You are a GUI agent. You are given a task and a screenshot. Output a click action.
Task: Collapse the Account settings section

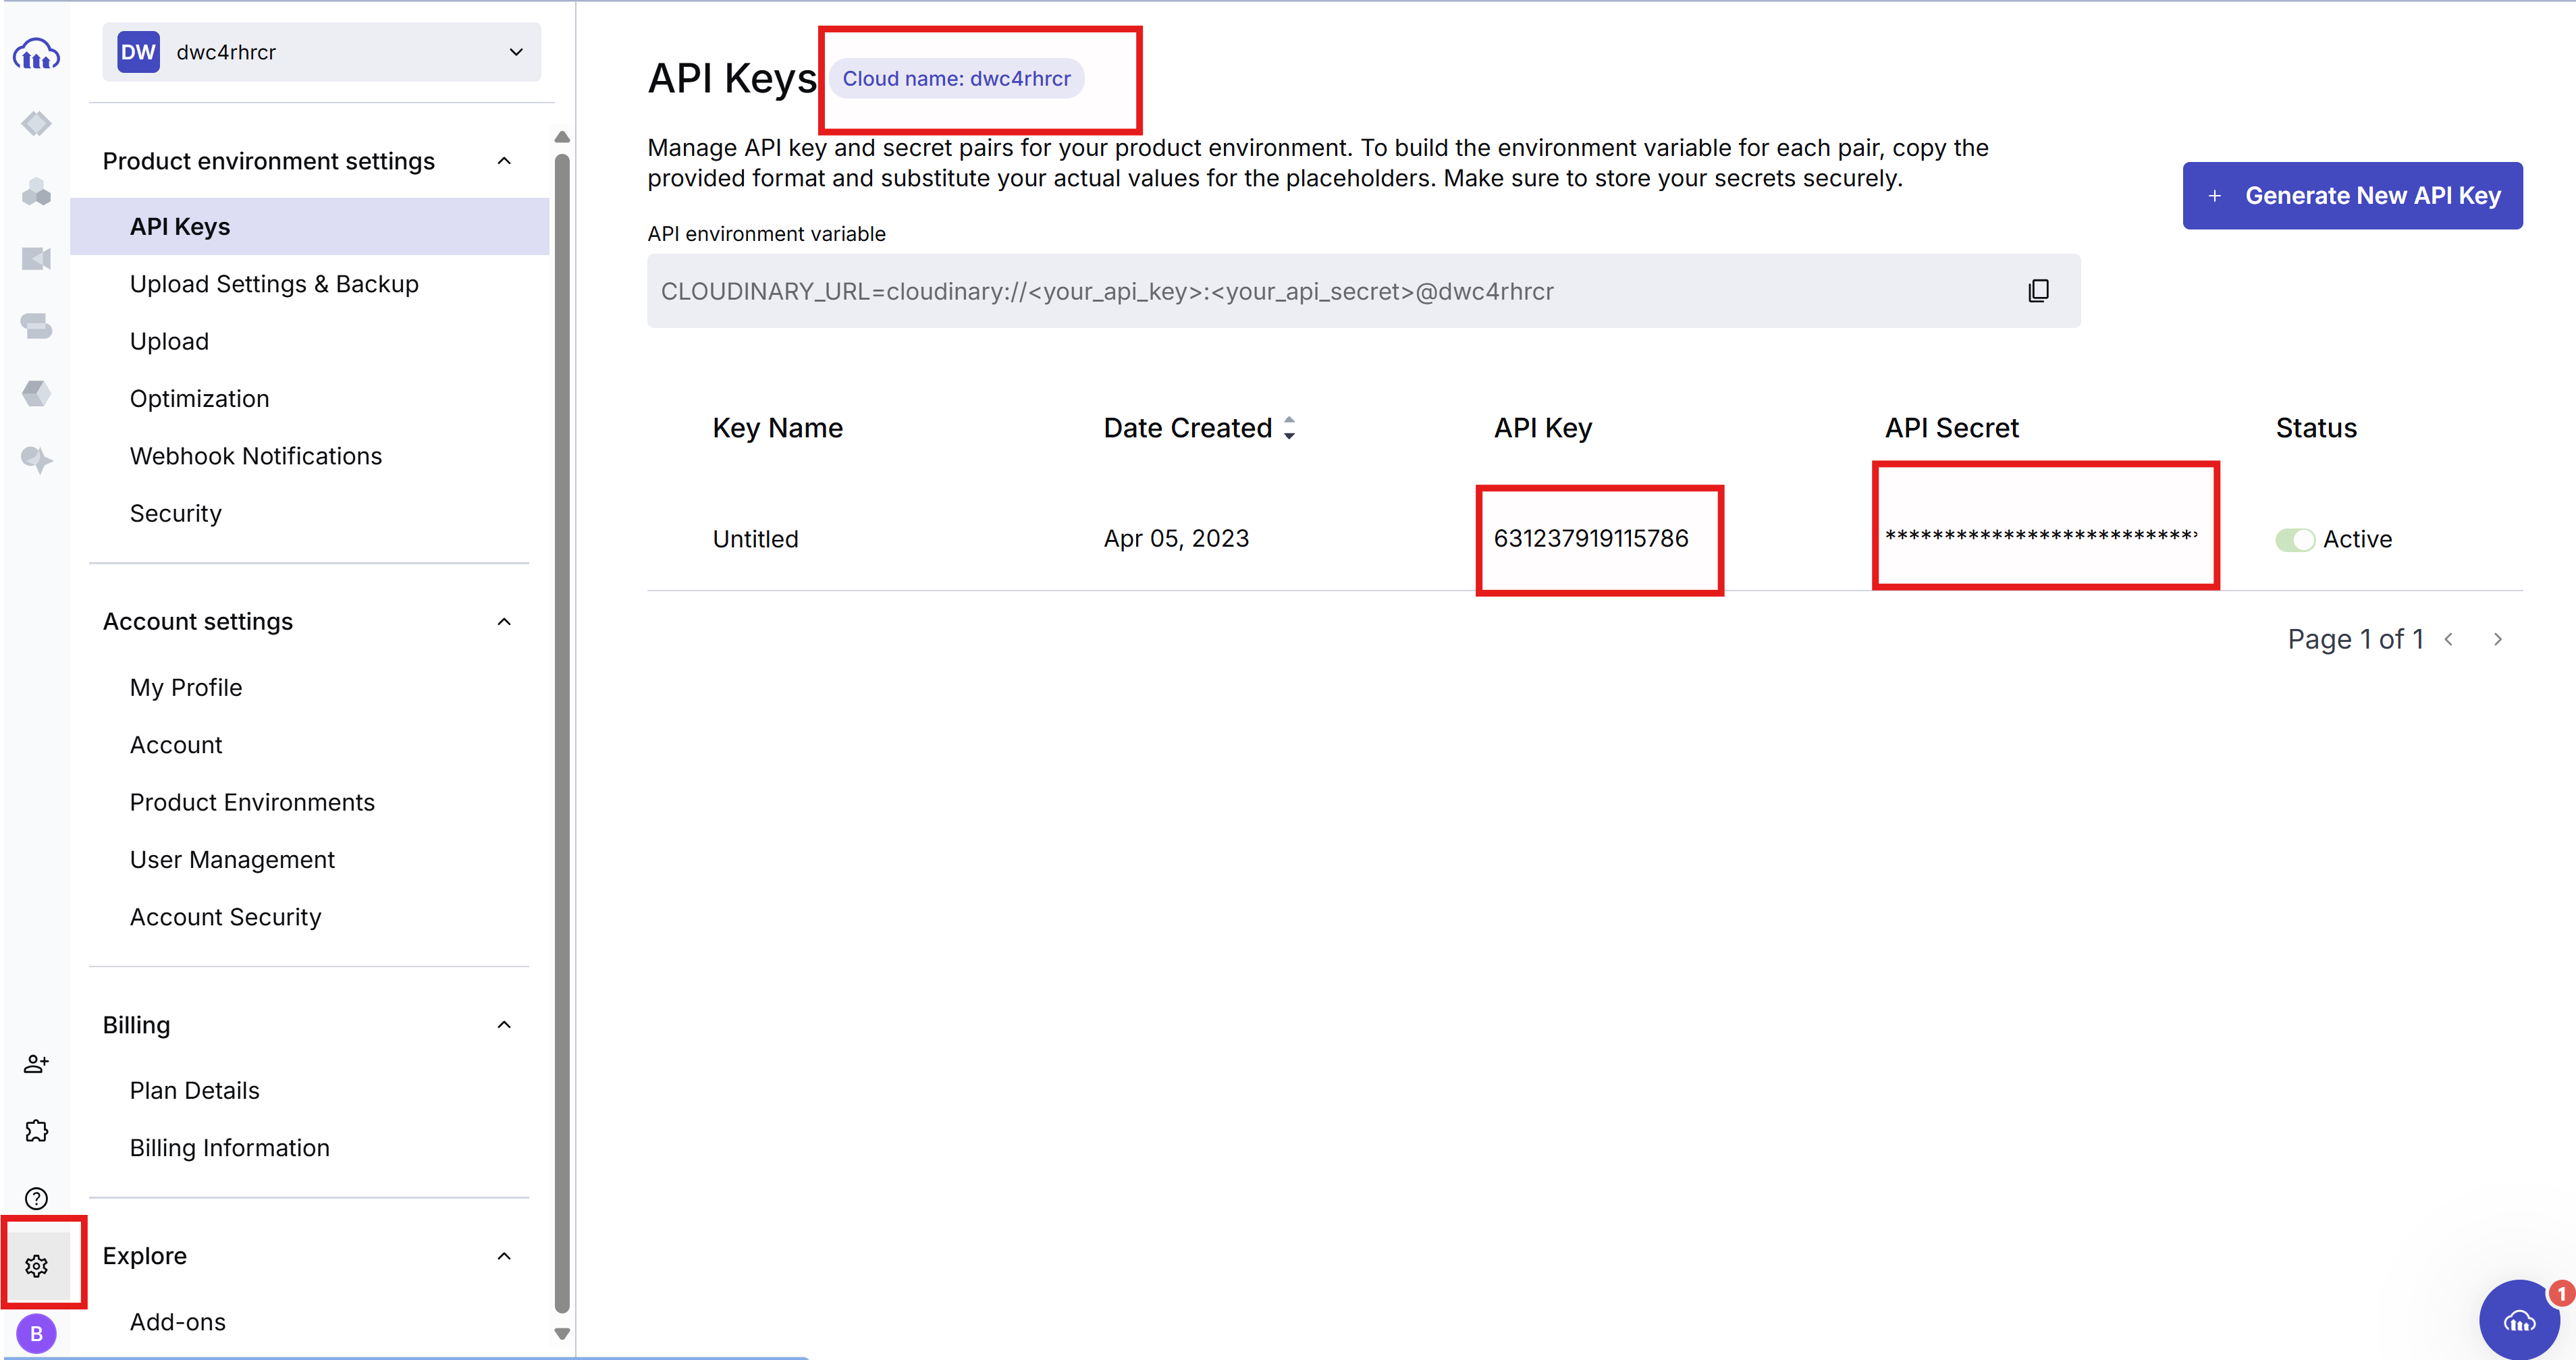tap(505, 622)
